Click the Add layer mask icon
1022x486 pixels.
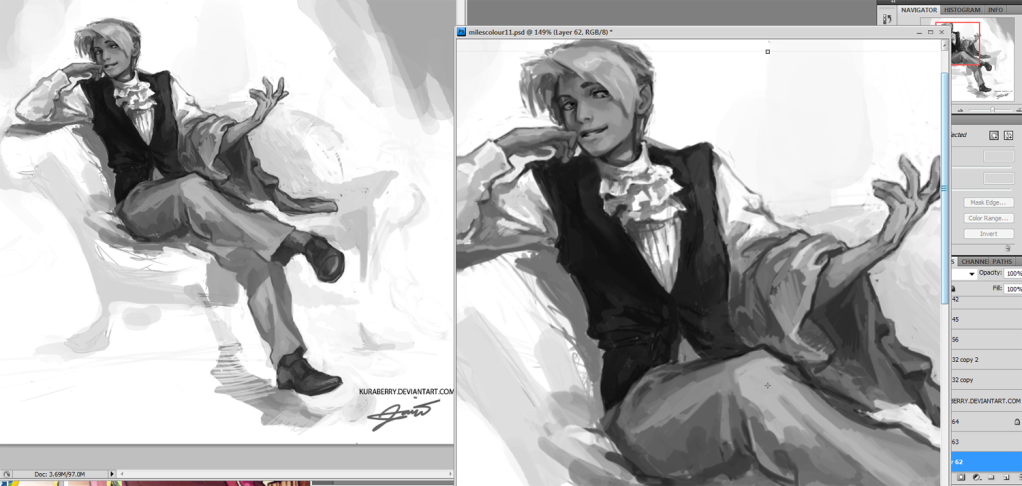click(x=961, y=478)
